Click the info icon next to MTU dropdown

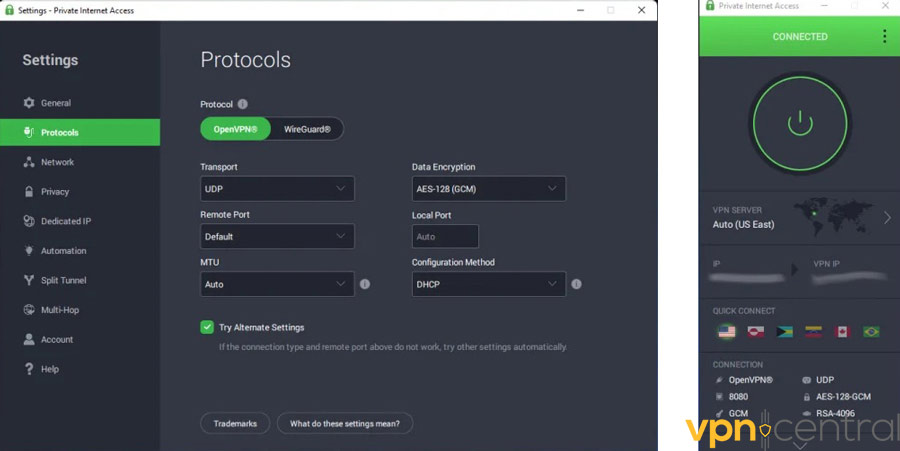tap(365, 284)
